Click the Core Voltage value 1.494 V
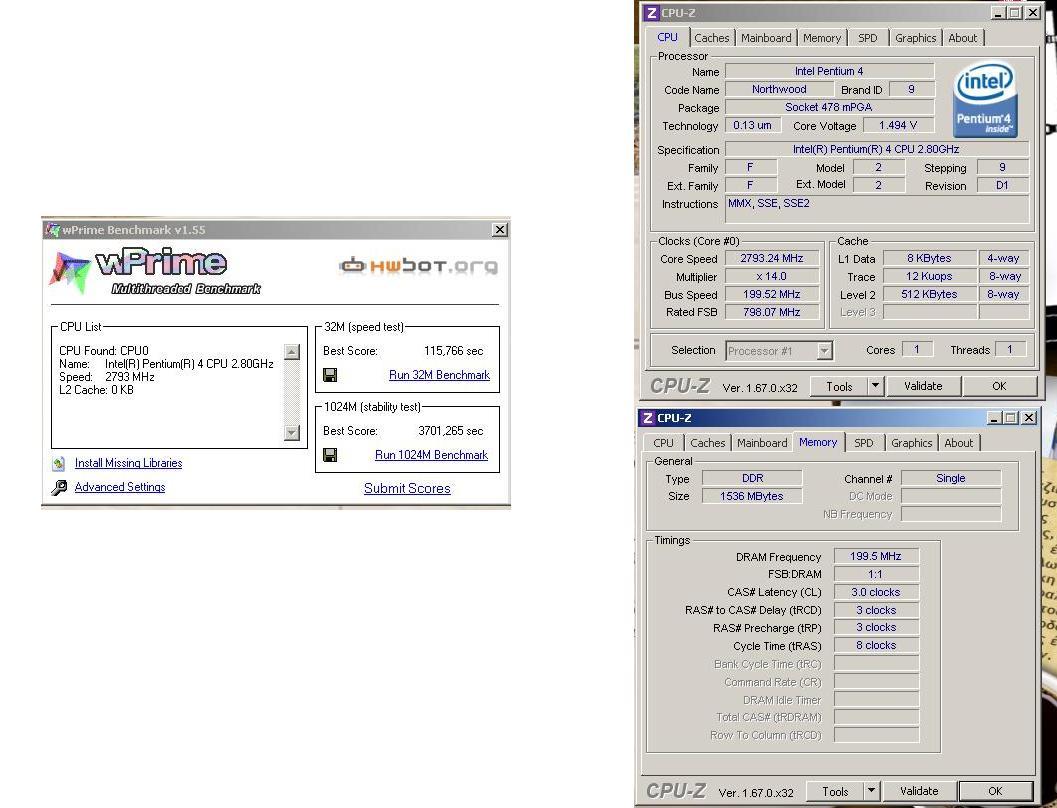1057x808 pixels. (898, 125)
